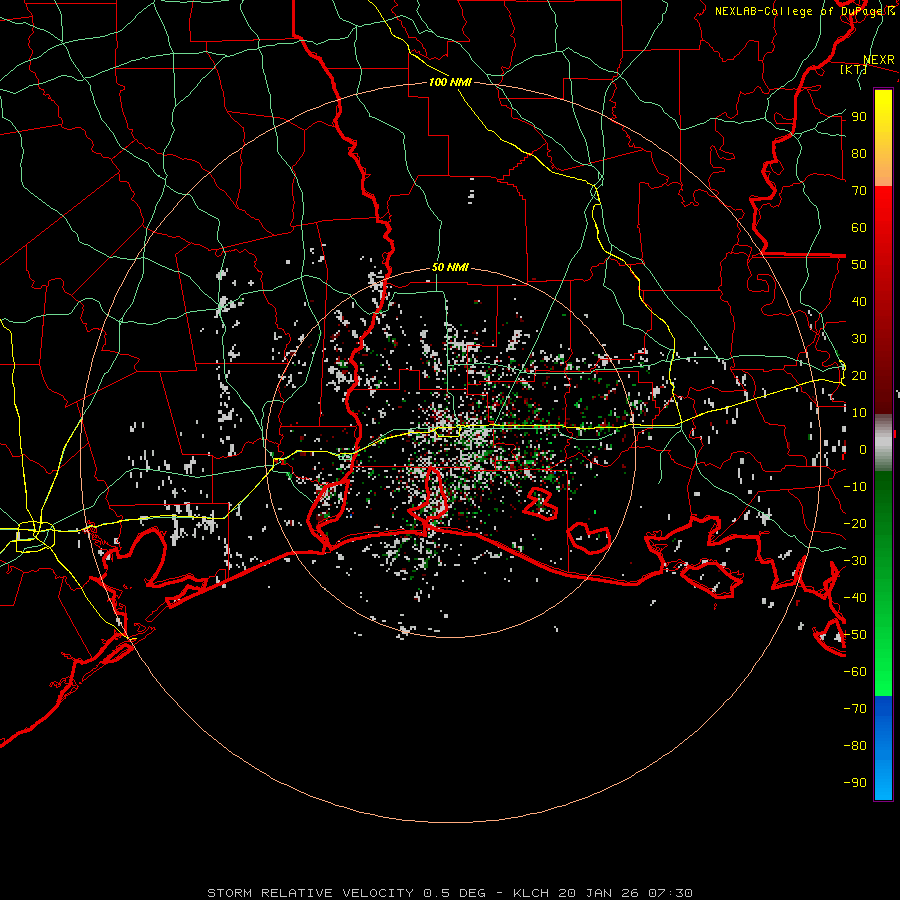This screenshot has height=900, width=900.
Task: Click the "90" value on velocity scale
Action: [859, 117]
